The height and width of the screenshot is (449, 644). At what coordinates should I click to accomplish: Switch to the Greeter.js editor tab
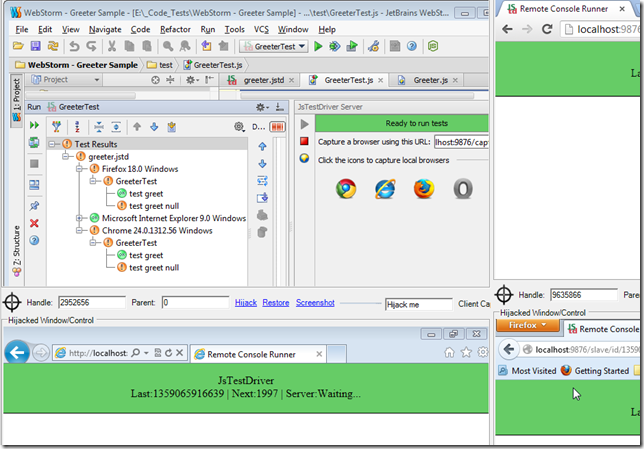pyautogui.click(x=428, y=80)
